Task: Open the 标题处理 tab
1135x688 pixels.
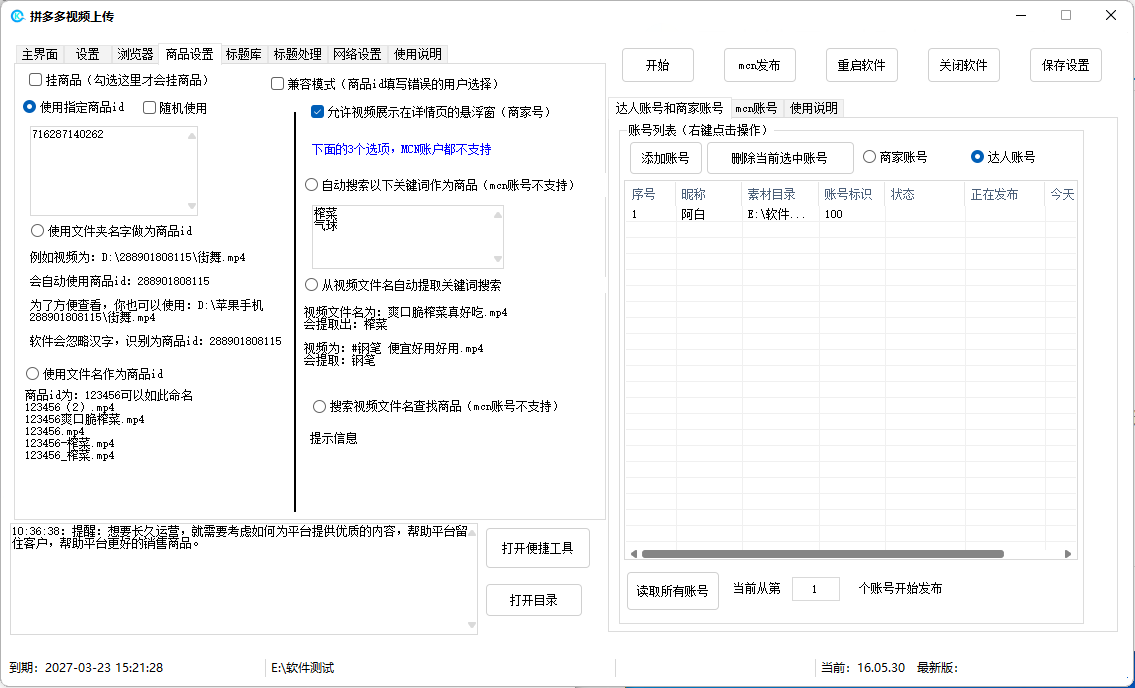Action: click(x=298, y=54)
